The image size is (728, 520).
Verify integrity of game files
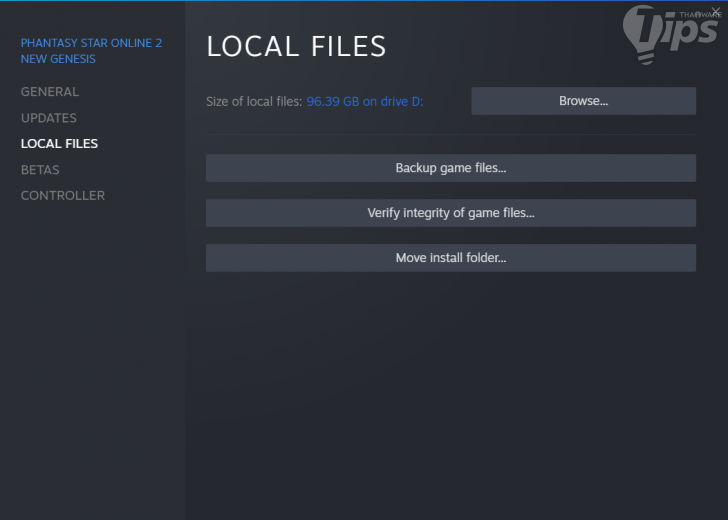pos(450,213)
